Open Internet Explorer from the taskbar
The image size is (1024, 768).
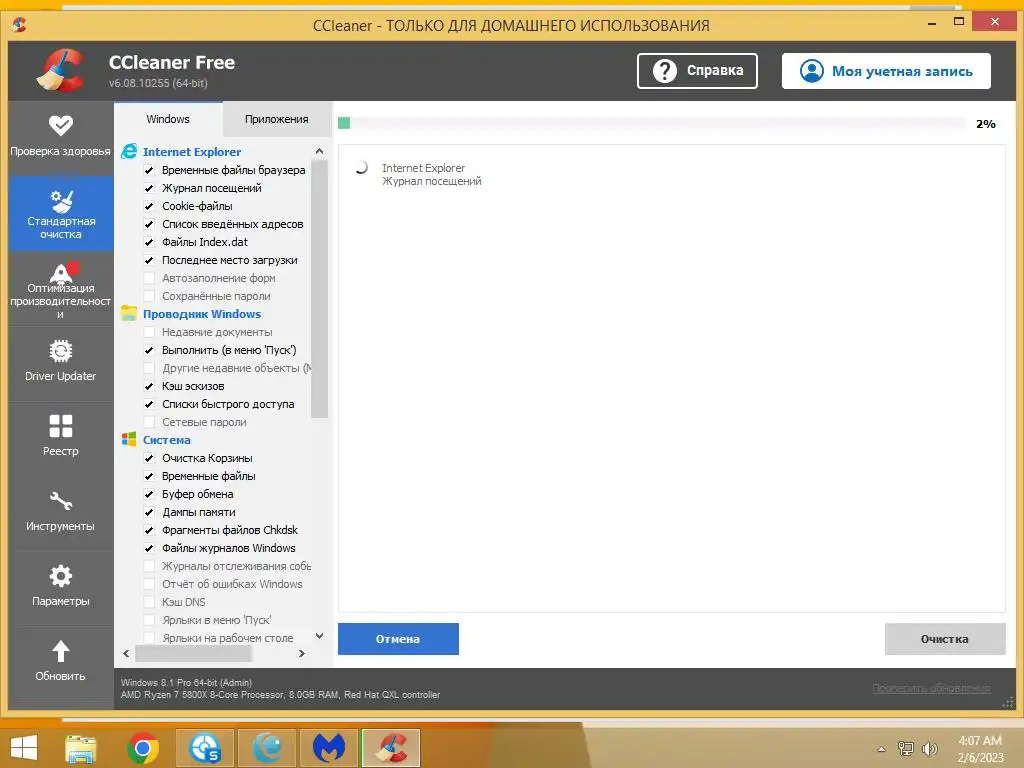[267, 748]
